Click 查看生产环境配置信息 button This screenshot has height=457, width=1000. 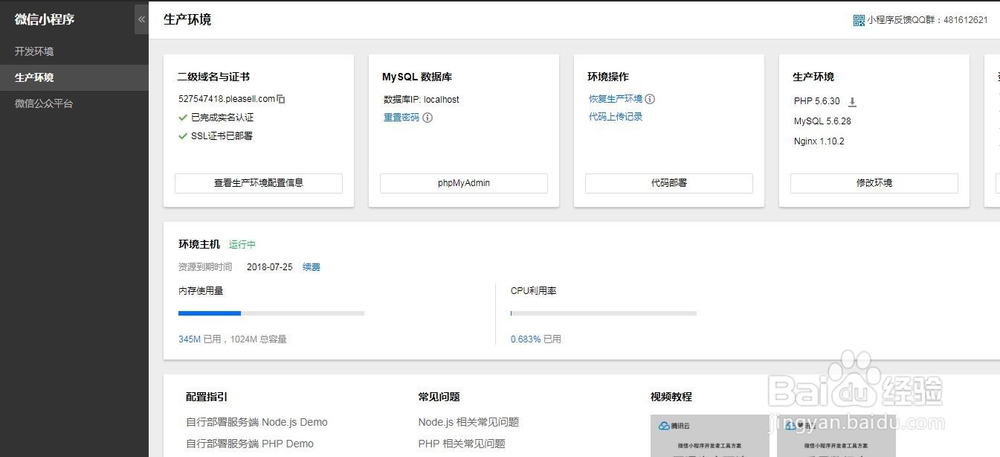point(258,183)
